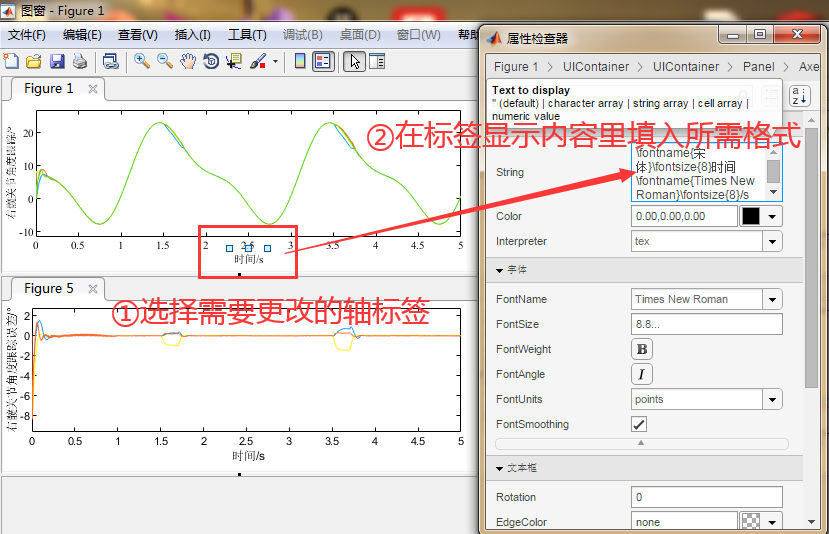
Task: Open the 调试(B) menu
Action: point(302,35)
